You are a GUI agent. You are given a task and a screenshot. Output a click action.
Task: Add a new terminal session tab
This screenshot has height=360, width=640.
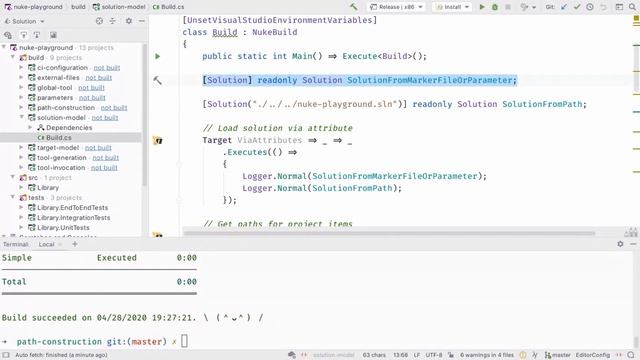[x=75, y=244]
